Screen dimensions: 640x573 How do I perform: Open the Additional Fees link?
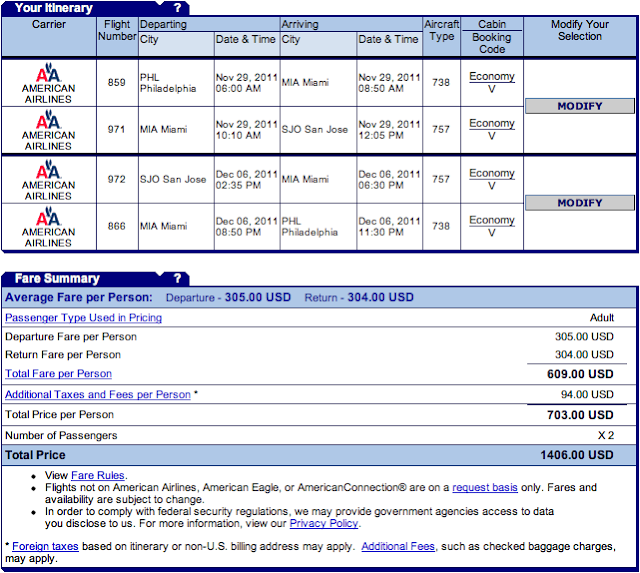point(398,546)
